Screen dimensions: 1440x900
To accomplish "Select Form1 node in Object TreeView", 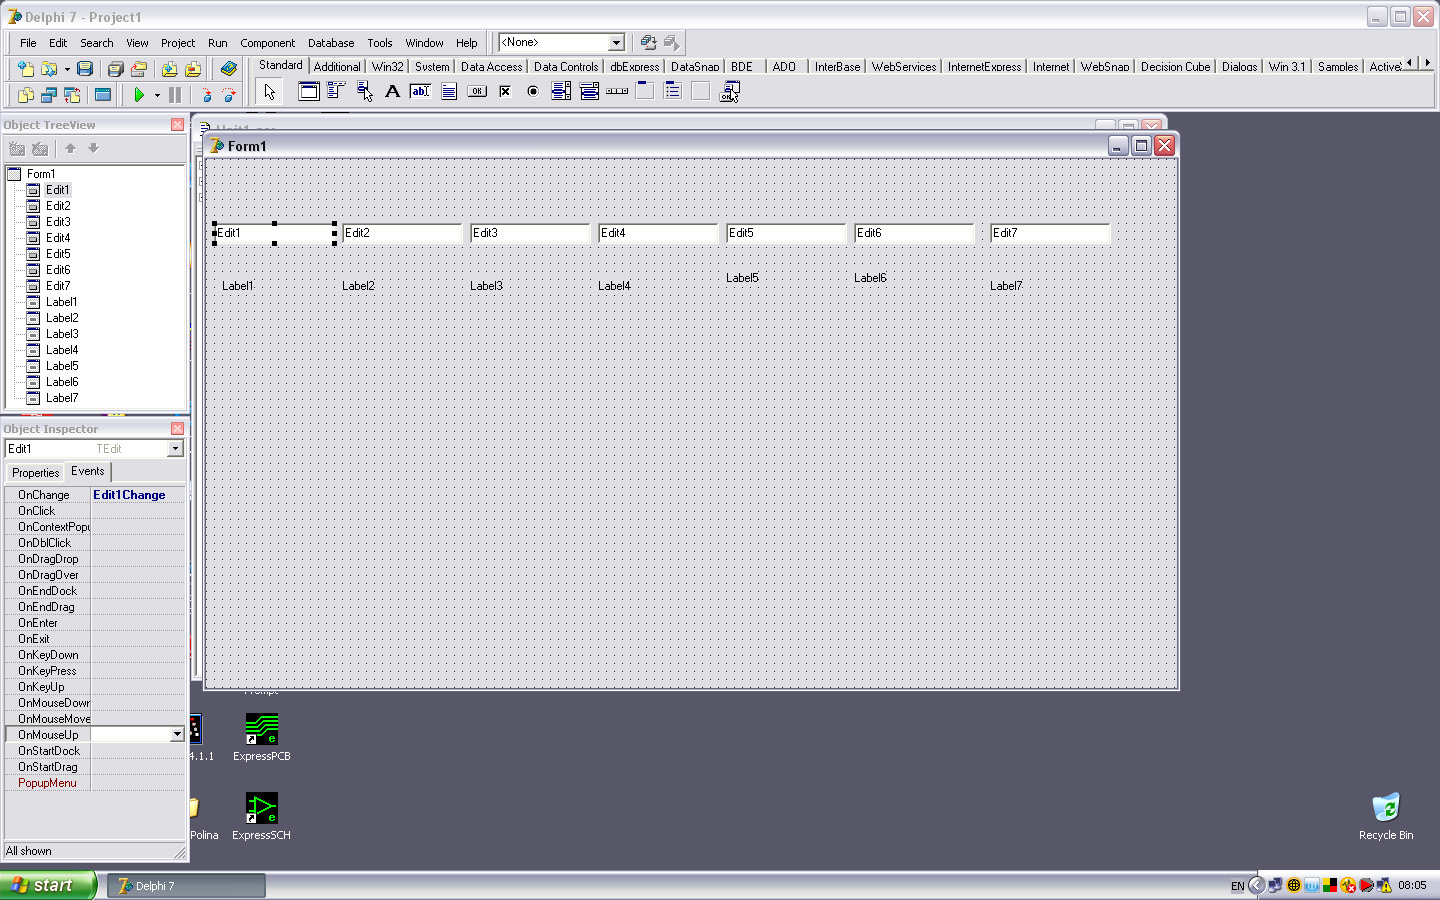I will coord(41,174).
